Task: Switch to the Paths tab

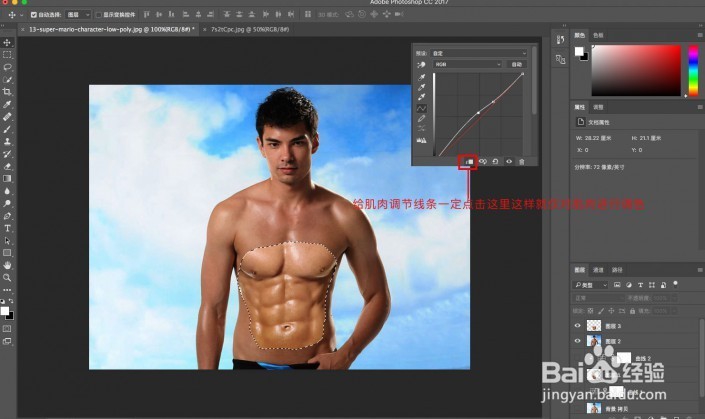Action: (617, 270)
